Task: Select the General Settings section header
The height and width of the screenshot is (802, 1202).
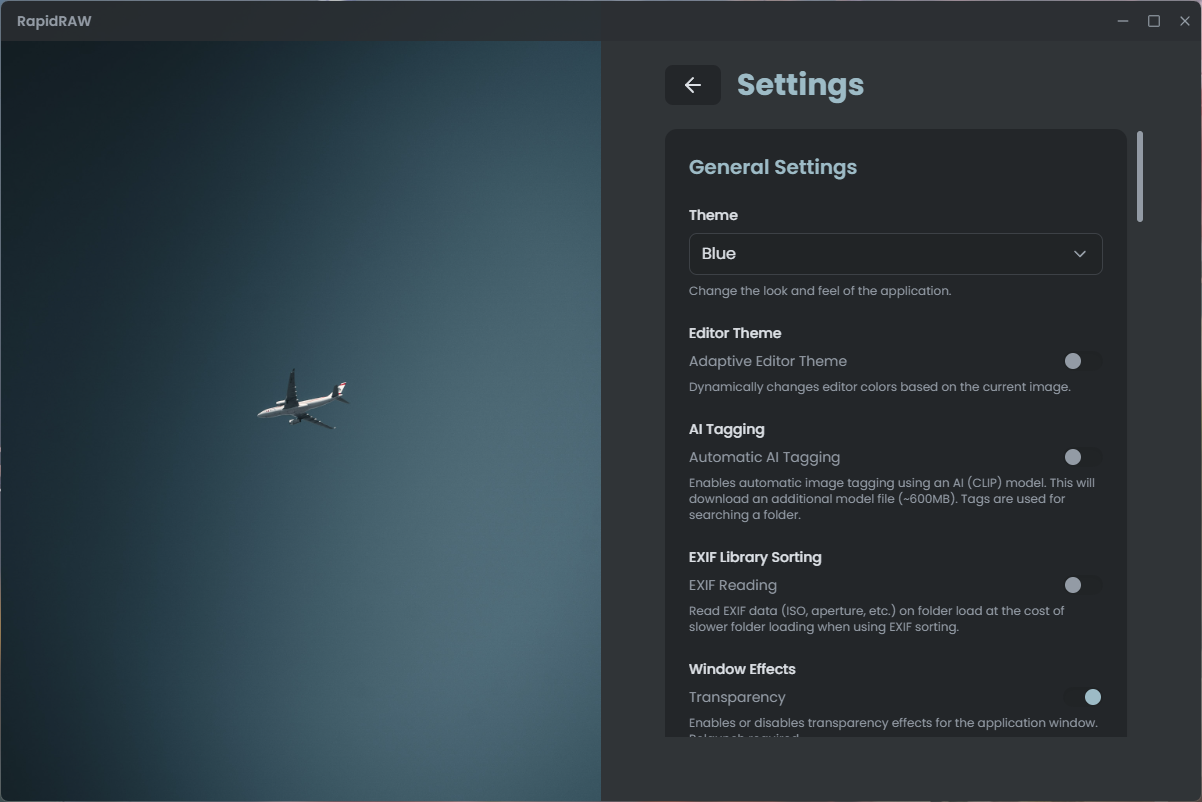Action: (x=772, y=167)
